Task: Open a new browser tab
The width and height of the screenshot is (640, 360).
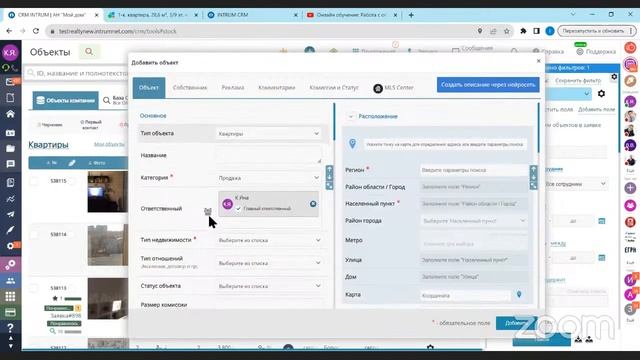Action: [x=411, y=15]
